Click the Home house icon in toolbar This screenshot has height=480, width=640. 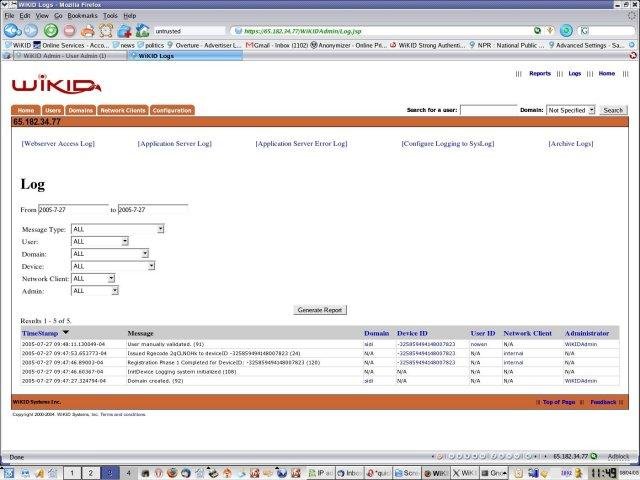pyautogui.click(x=142, y=31)
